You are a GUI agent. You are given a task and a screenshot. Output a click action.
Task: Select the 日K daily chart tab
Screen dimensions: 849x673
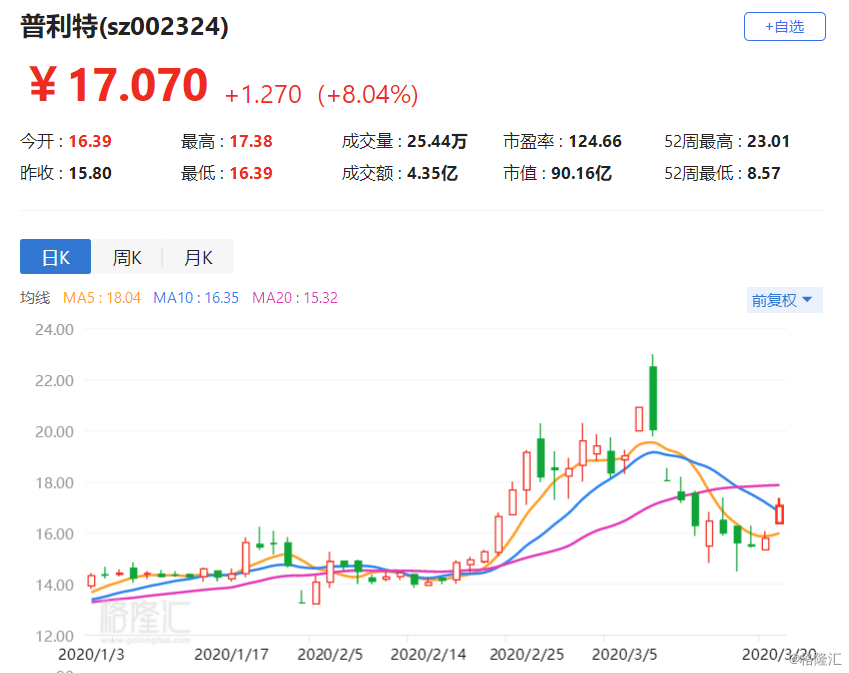pos(55,257)
